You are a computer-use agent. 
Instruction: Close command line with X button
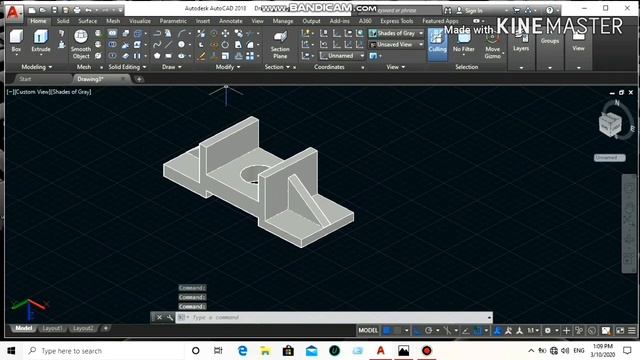click(x=159, y=317)
